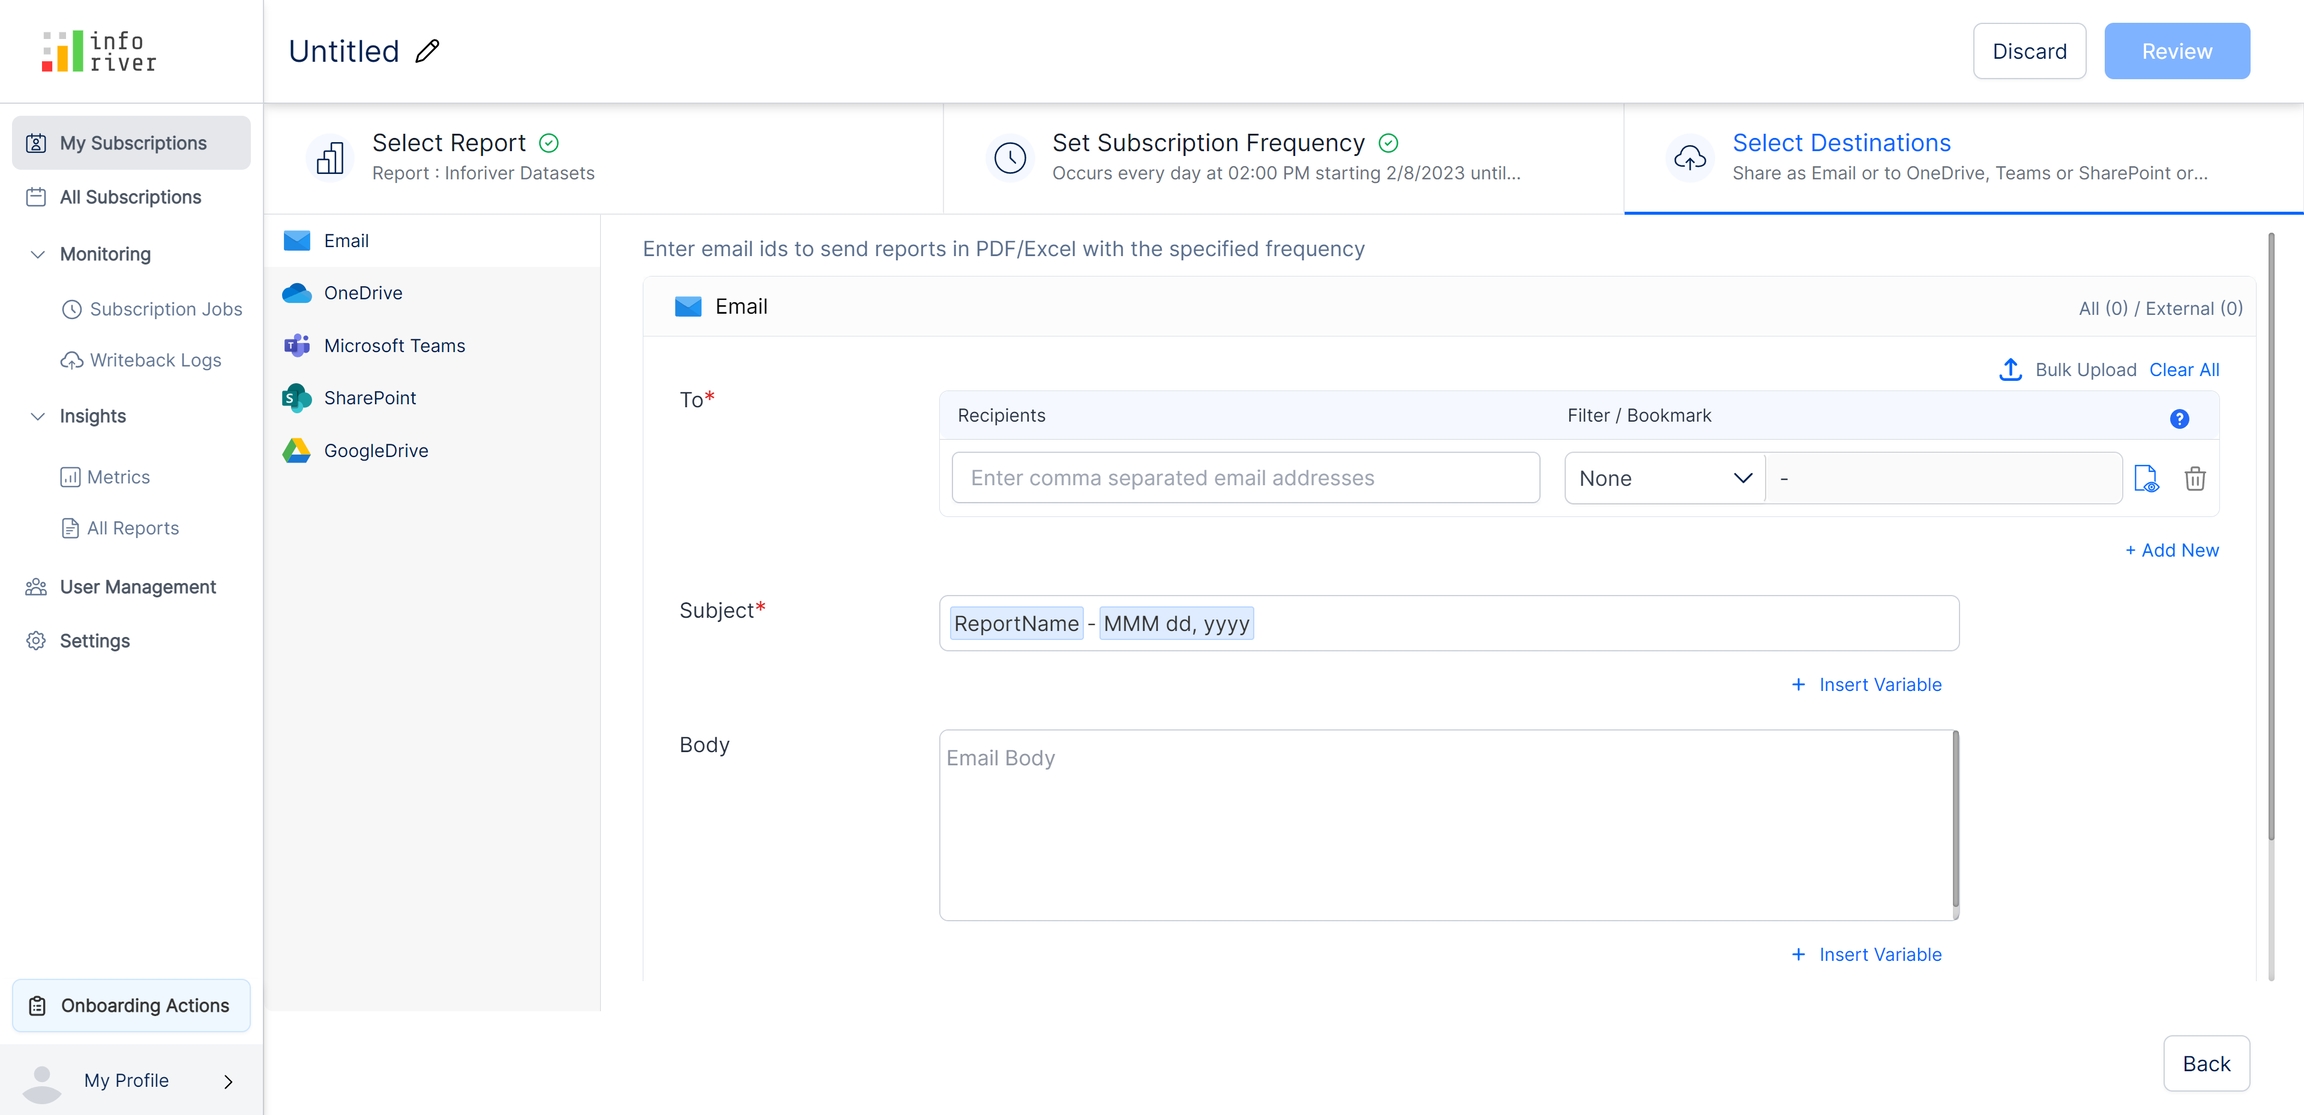Viewport: 2304px width, 1115px height.
Task: Open Subscription Jobs in sidebar
Action: pos(165,309)
